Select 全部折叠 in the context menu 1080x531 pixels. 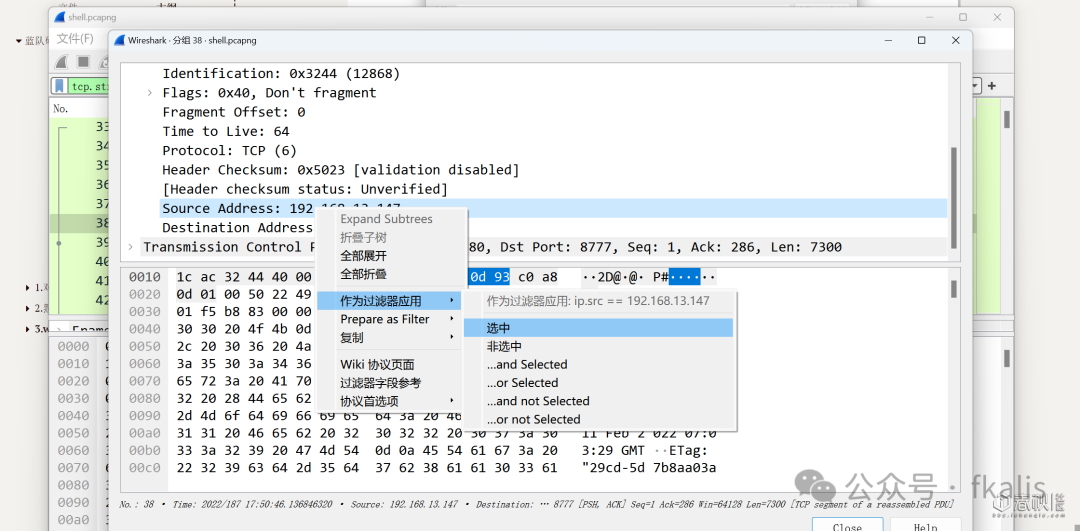pos(364,274)
